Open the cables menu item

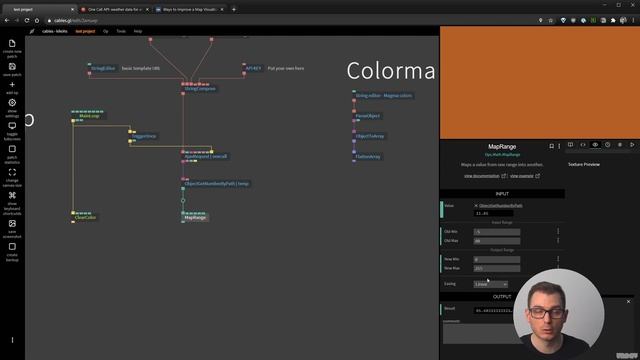tap(55, 31)
